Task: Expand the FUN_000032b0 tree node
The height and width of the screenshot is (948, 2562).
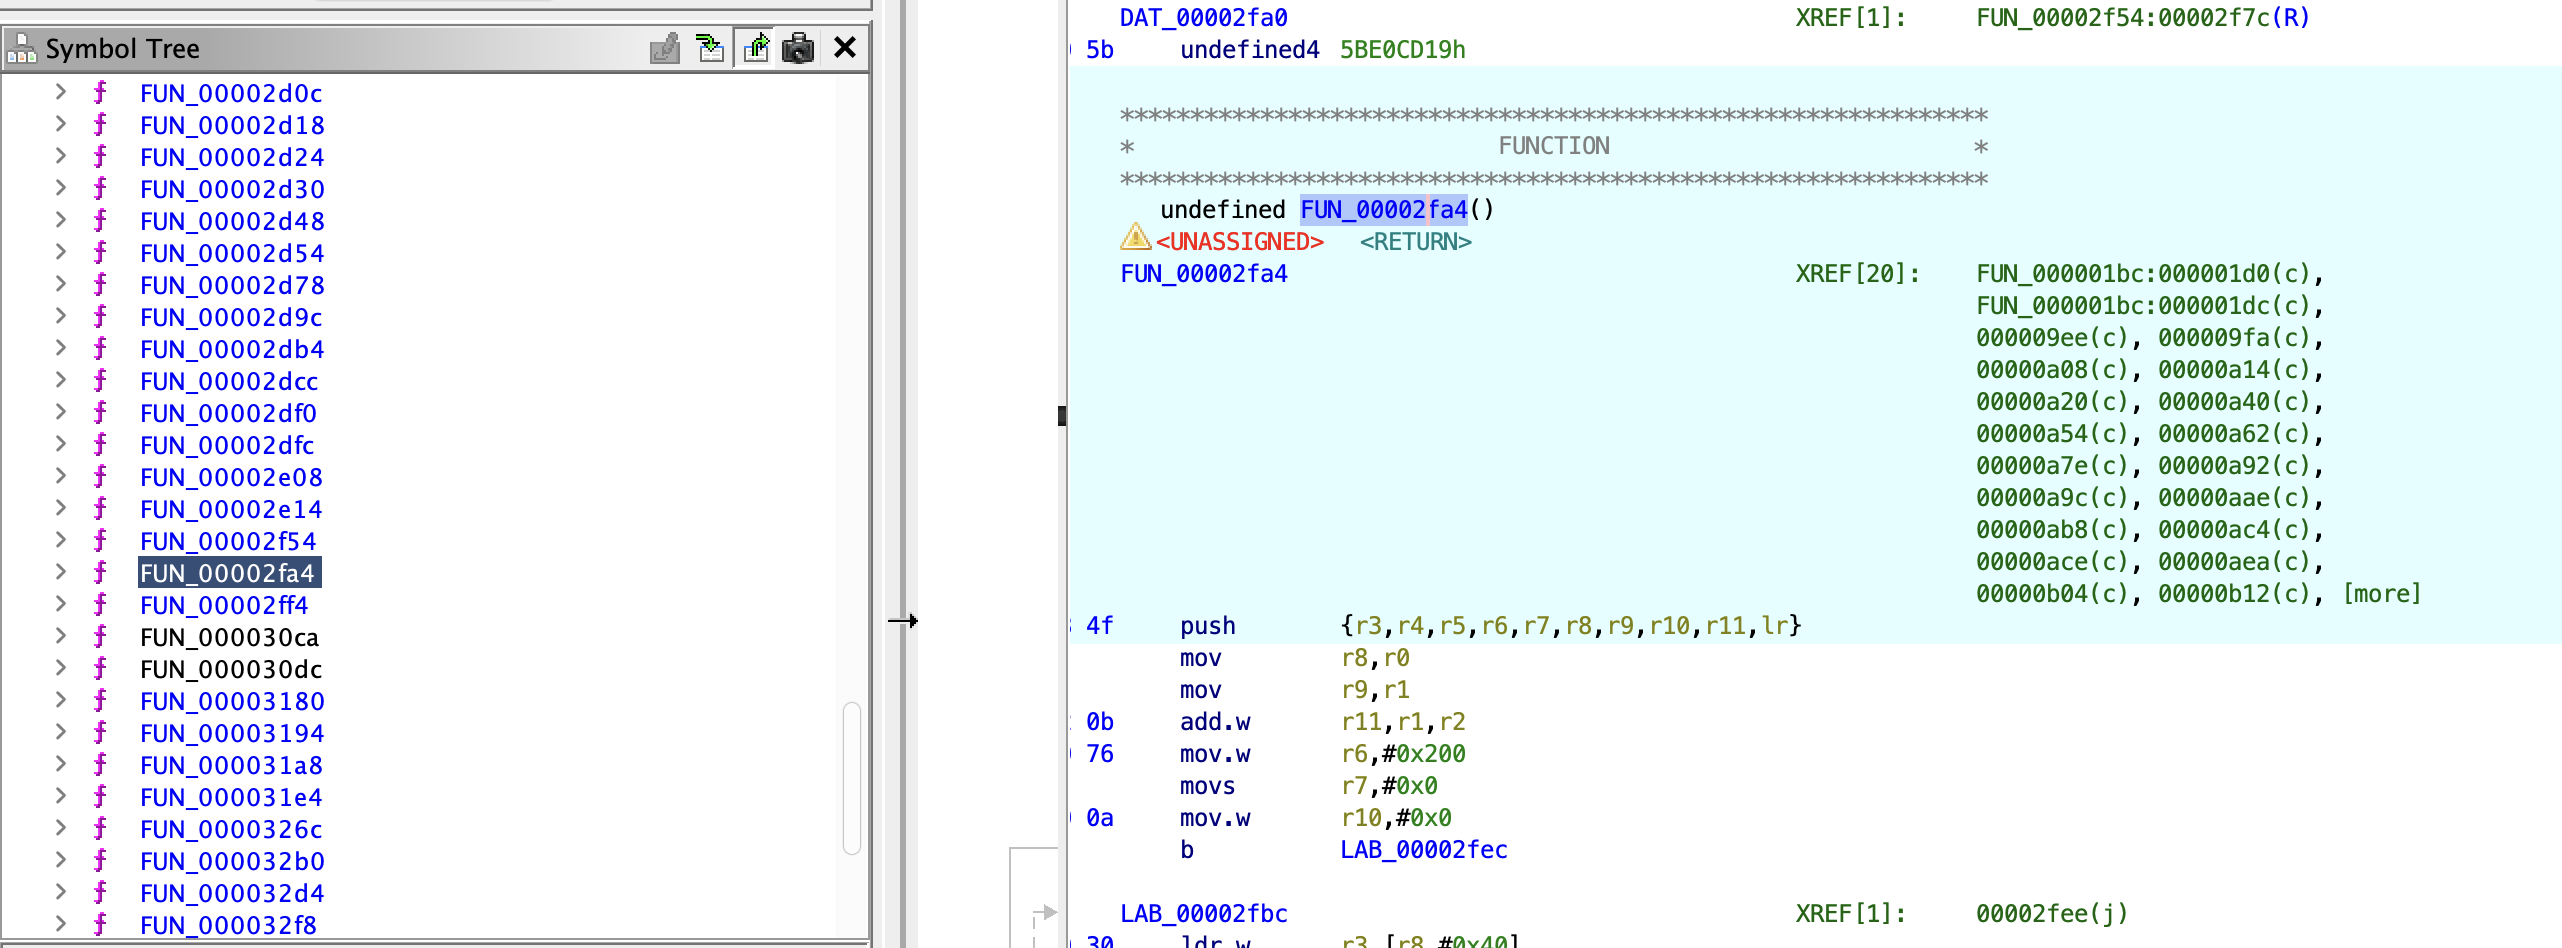Action: (x=61, y=860)
